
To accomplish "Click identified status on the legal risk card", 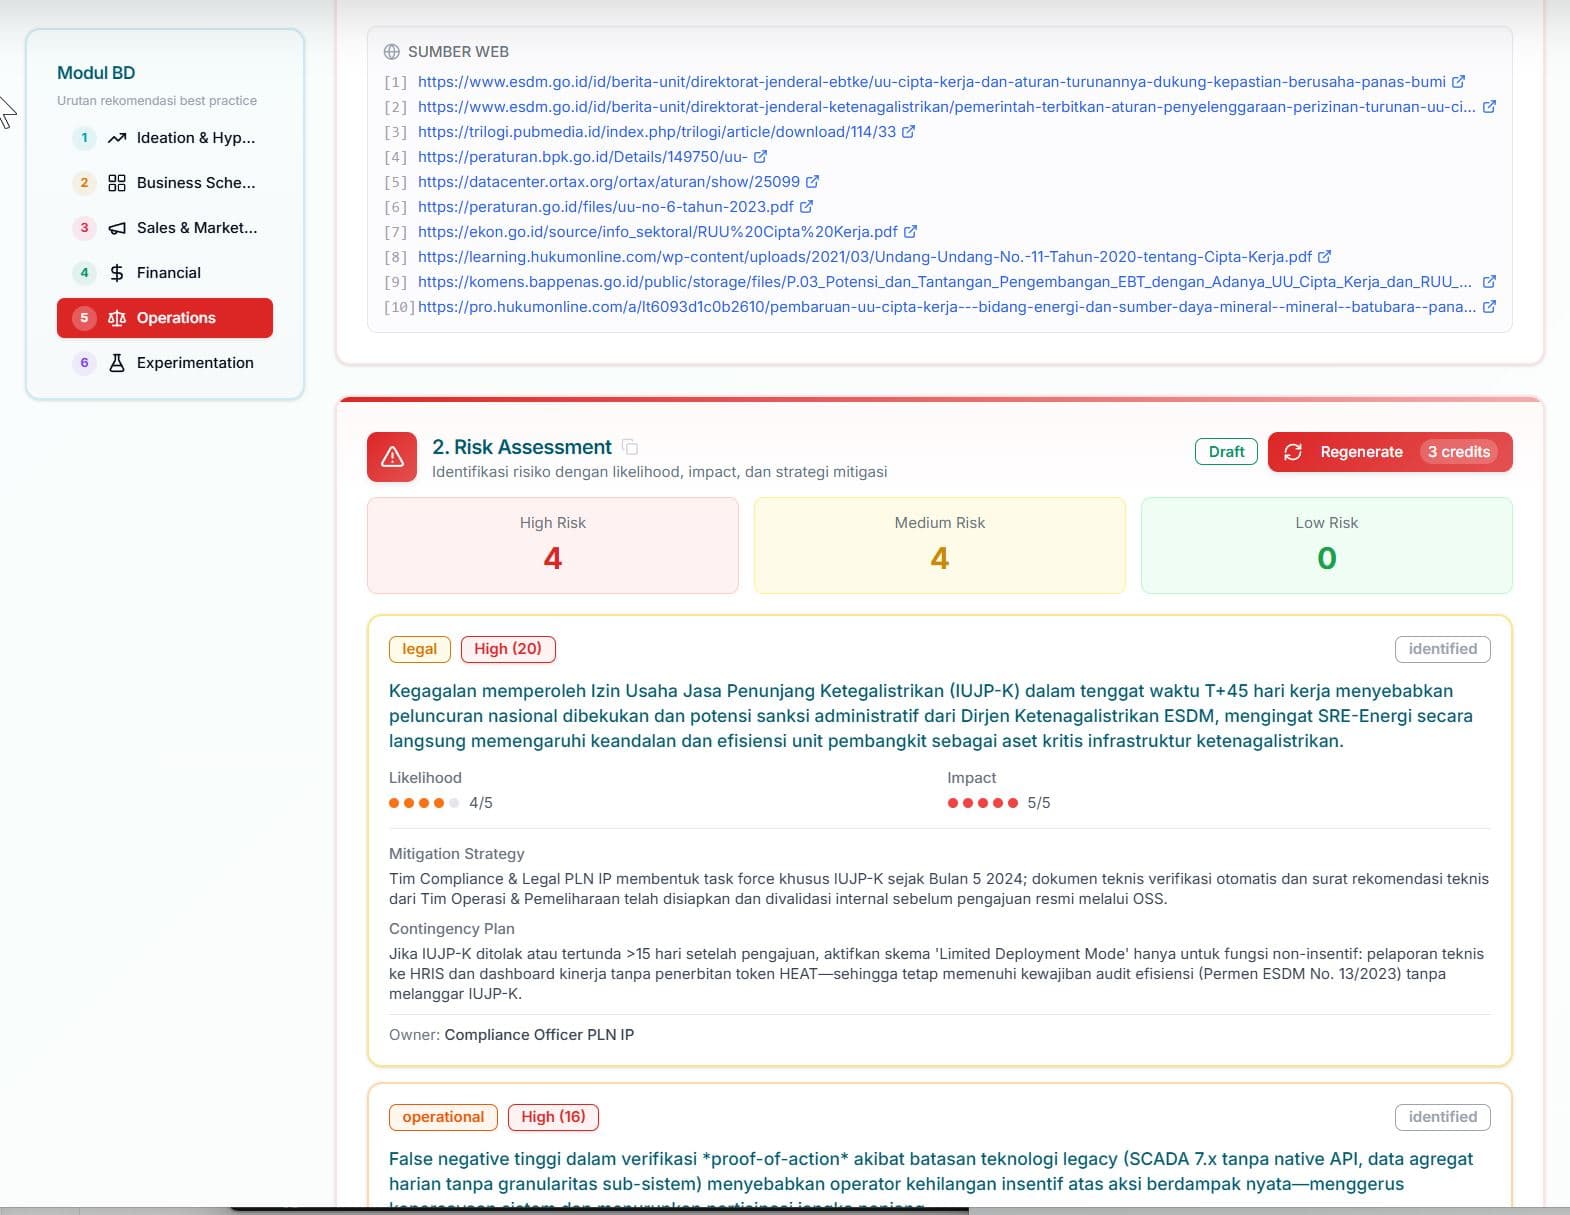I will [x=1443, y=649].
